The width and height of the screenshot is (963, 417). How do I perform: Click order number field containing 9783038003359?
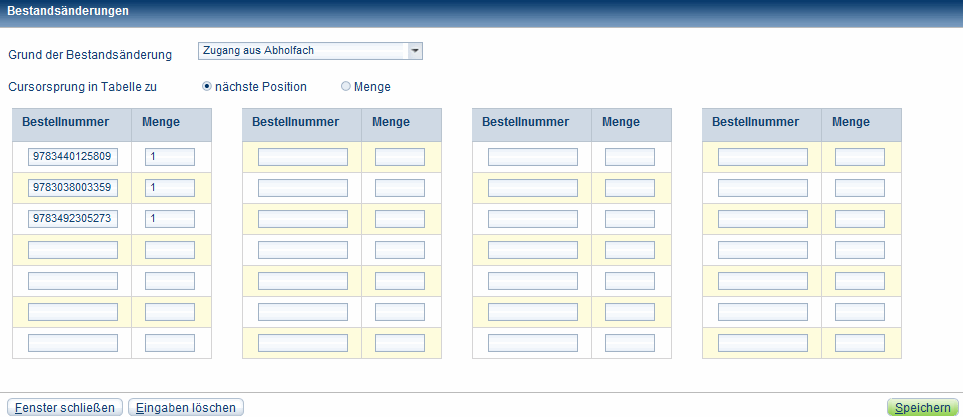tap(73, 188)
